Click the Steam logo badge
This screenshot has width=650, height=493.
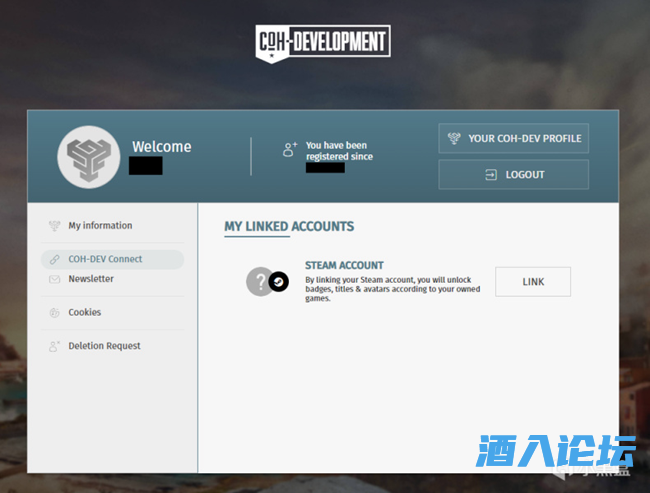click(279, 282)
